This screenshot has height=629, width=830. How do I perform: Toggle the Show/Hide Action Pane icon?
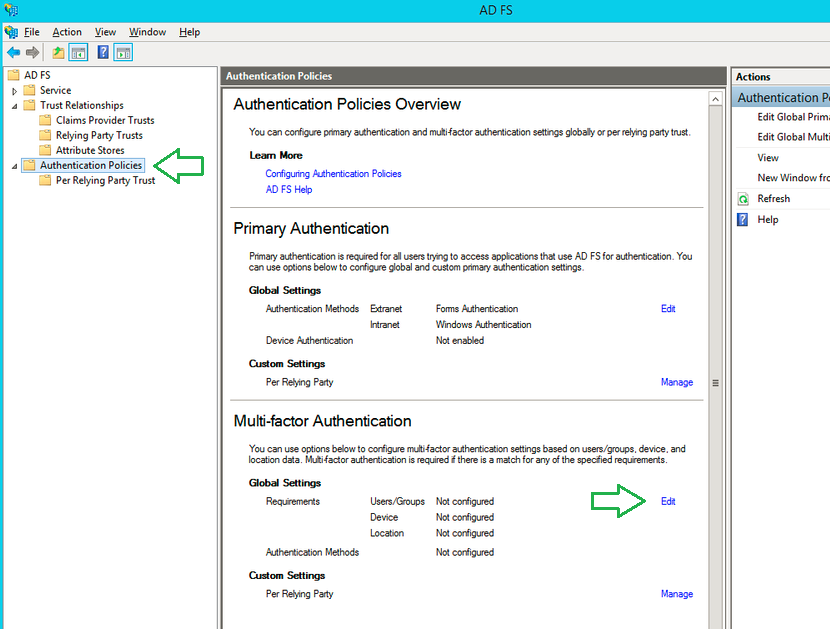click(x=122, y=51)
